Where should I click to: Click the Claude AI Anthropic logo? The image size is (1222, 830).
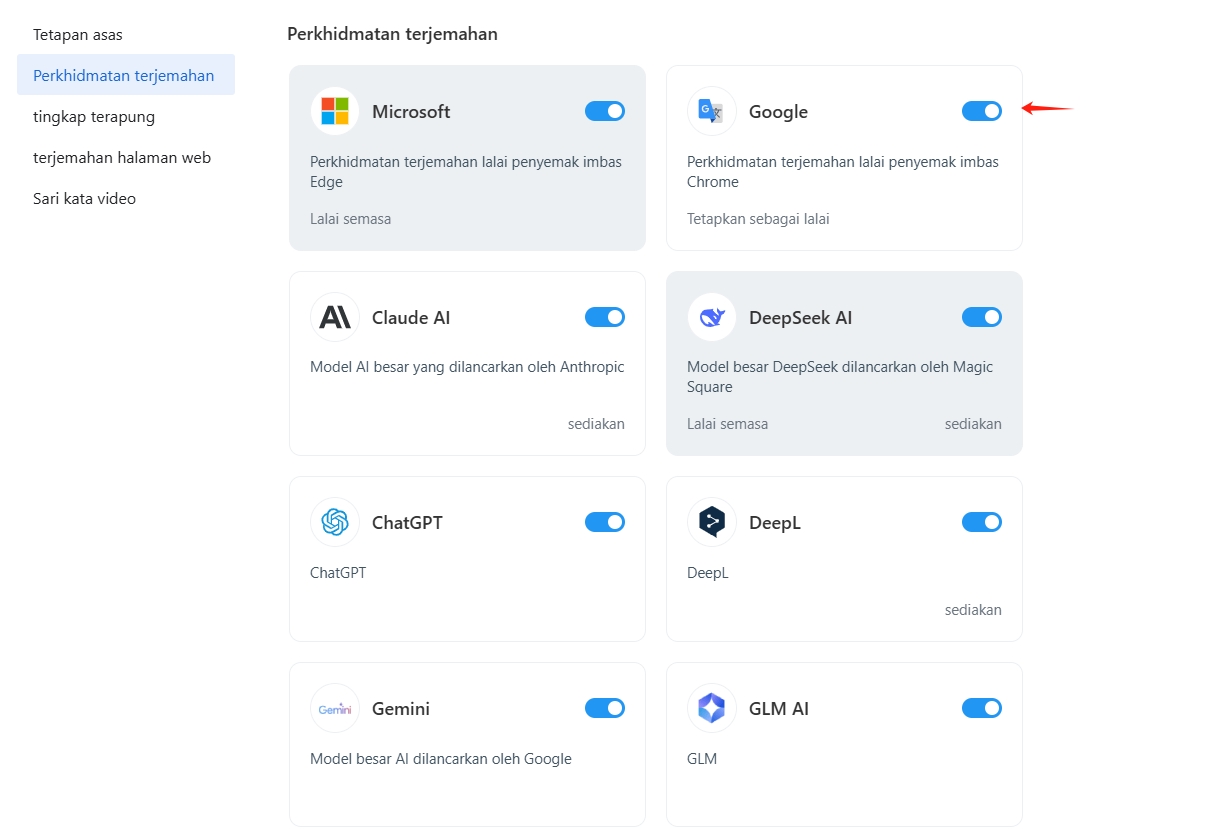tap(335, 317)
